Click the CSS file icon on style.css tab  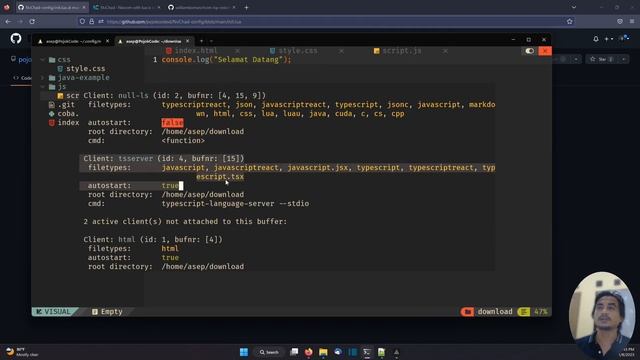click(x=272, y=51)
